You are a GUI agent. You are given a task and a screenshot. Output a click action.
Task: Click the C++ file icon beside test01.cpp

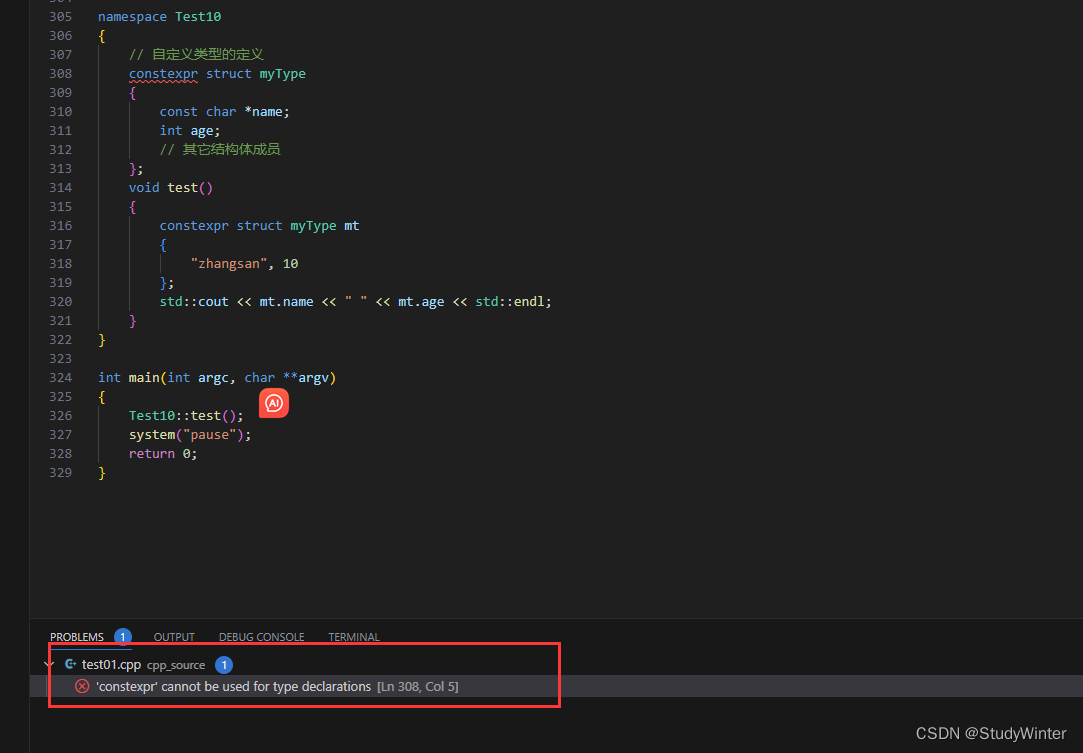pyautogui.click(x=70, y=663)
